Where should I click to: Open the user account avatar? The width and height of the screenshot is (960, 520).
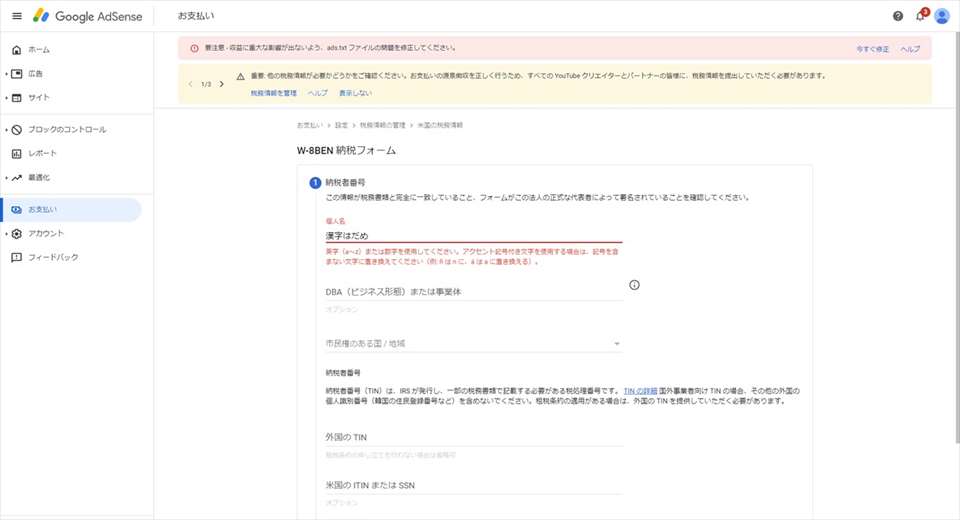tap(942, 16)
